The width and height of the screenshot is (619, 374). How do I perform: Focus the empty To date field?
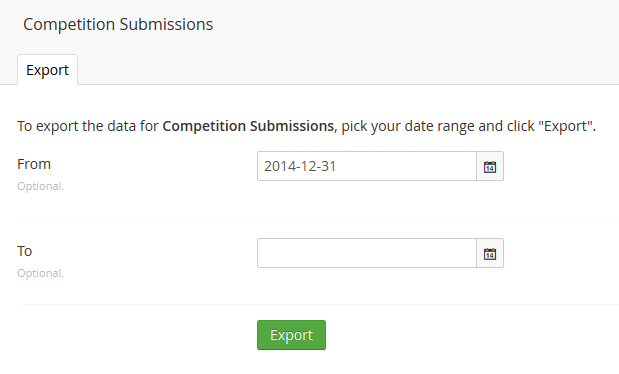[367, 253]
